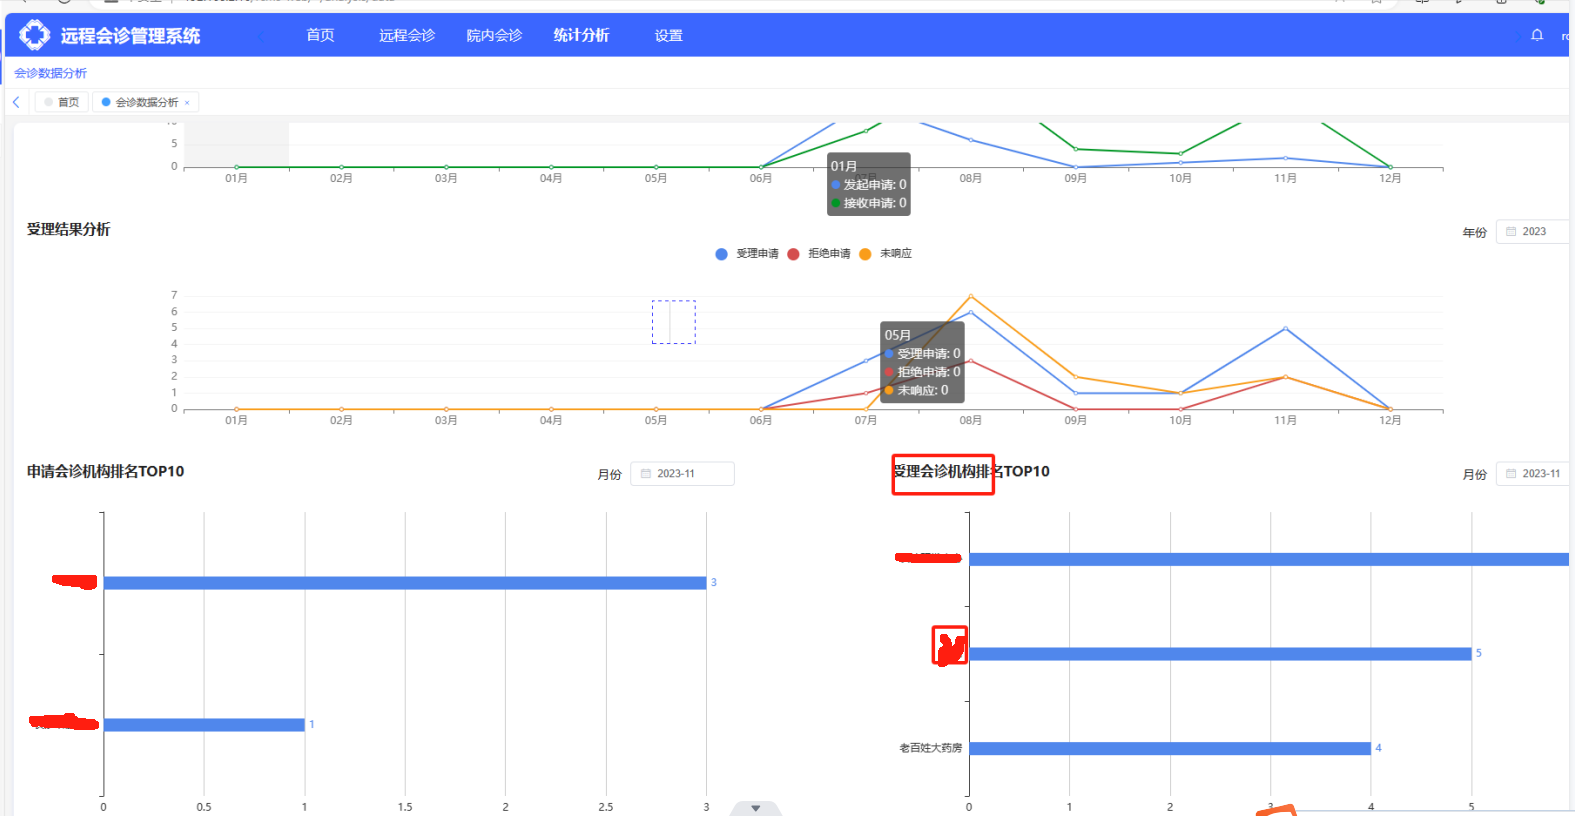Open the 院内会诊 menu
1575x816 pixels.
pos(494,35)
